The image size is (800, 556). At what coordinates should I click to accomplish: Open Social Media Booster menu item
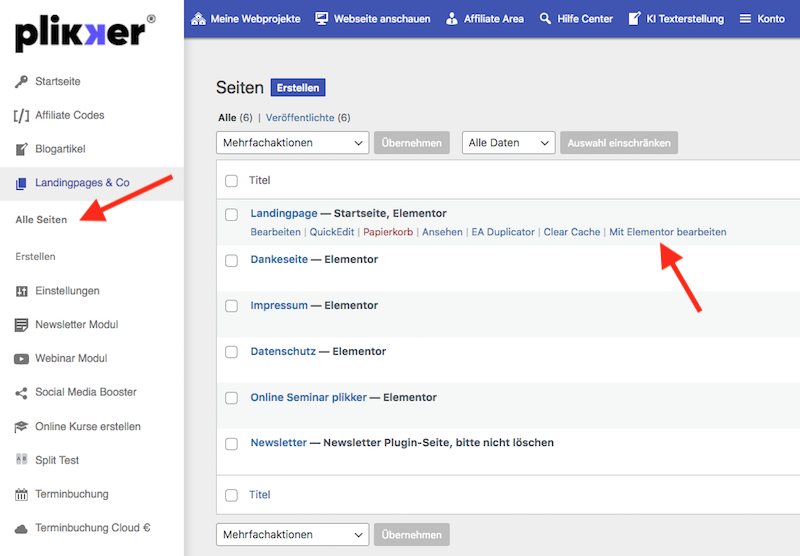86,392
